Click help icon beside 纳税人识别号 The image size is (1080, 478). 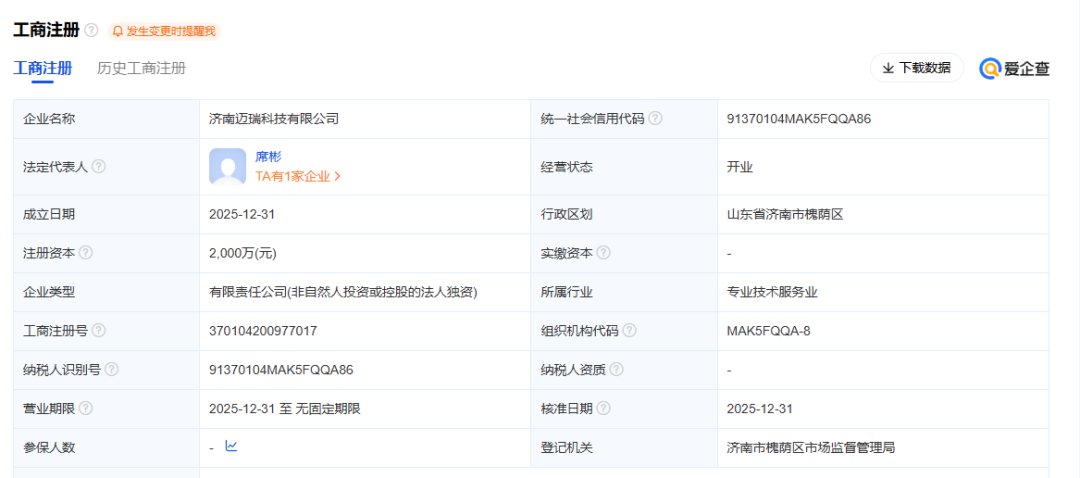pos(112,370)
